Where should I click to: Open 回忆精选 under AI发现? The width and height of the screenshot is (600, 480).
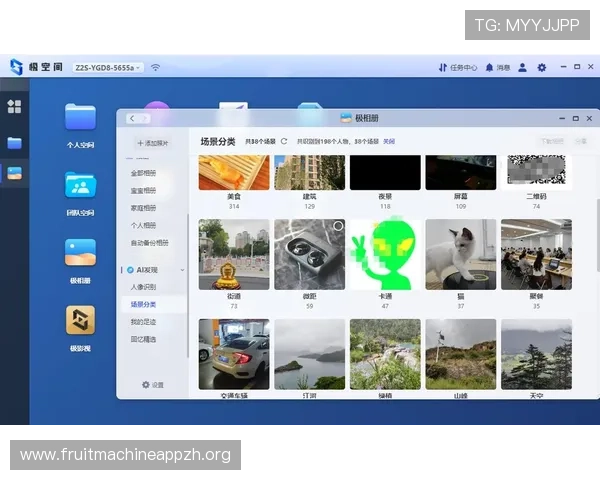(x=143, y=339)
